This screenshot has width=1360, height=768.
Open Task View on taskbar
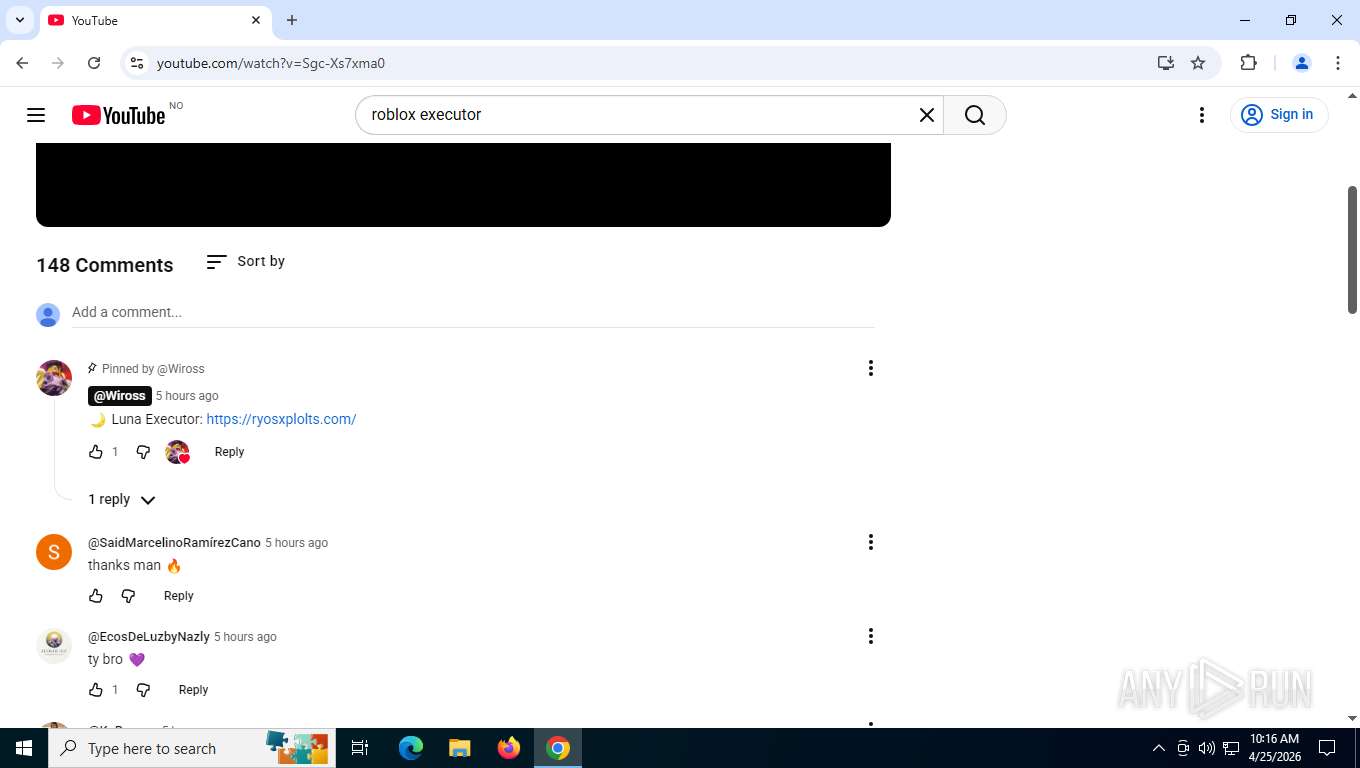click(360, 748)
